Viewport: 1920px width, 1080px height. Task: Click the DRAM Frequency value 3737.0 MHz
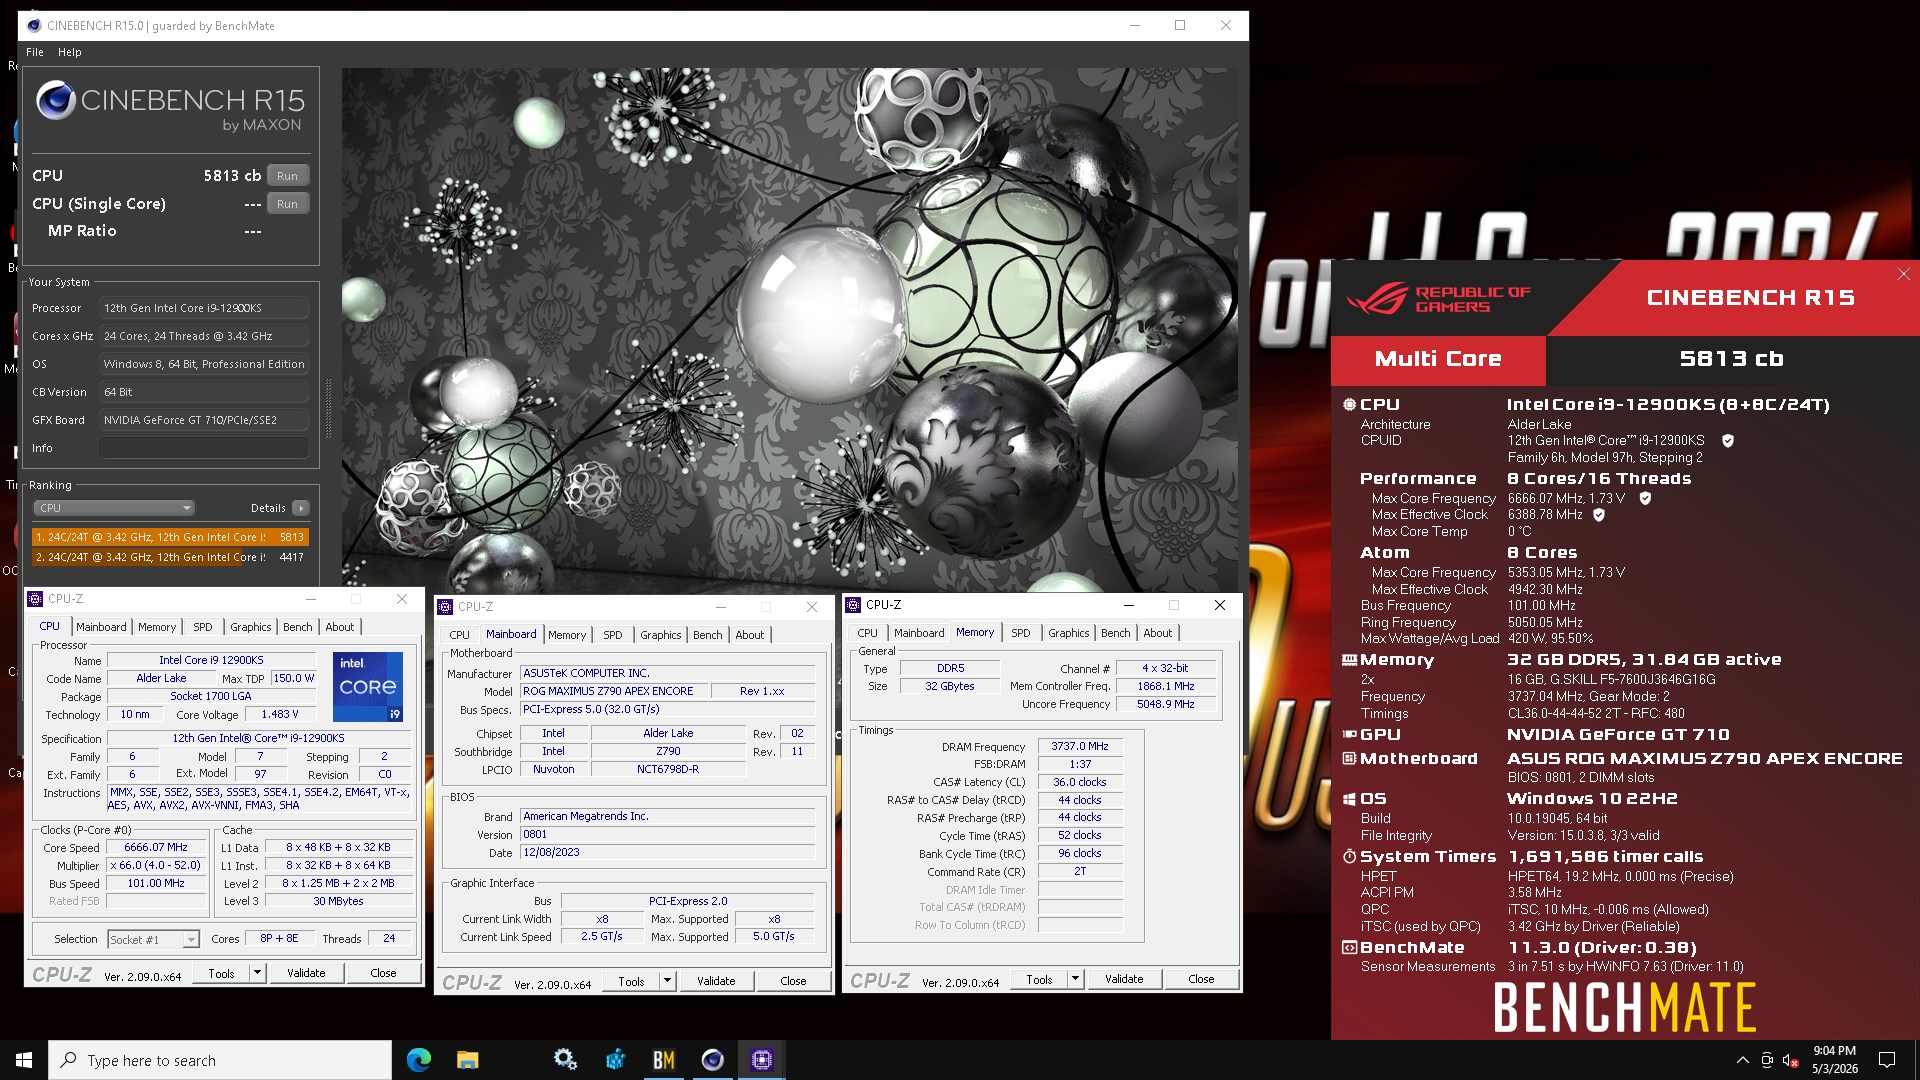tap(1080, 746)
